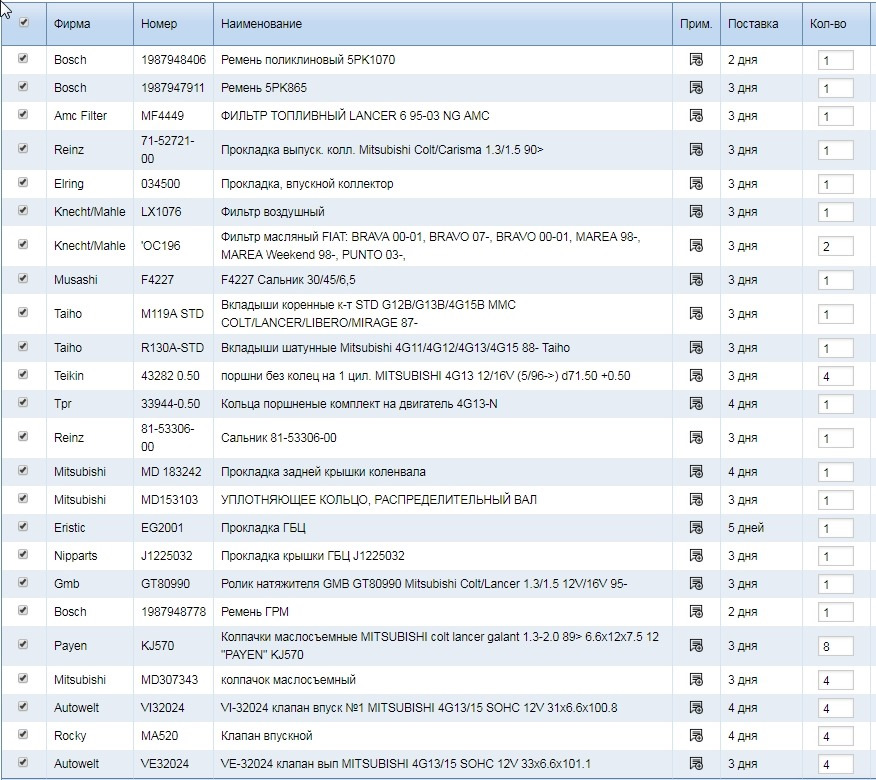Screen dimensions: 876x780
Task: Select firm name 'Nipparts'
Action: point(75,556)
